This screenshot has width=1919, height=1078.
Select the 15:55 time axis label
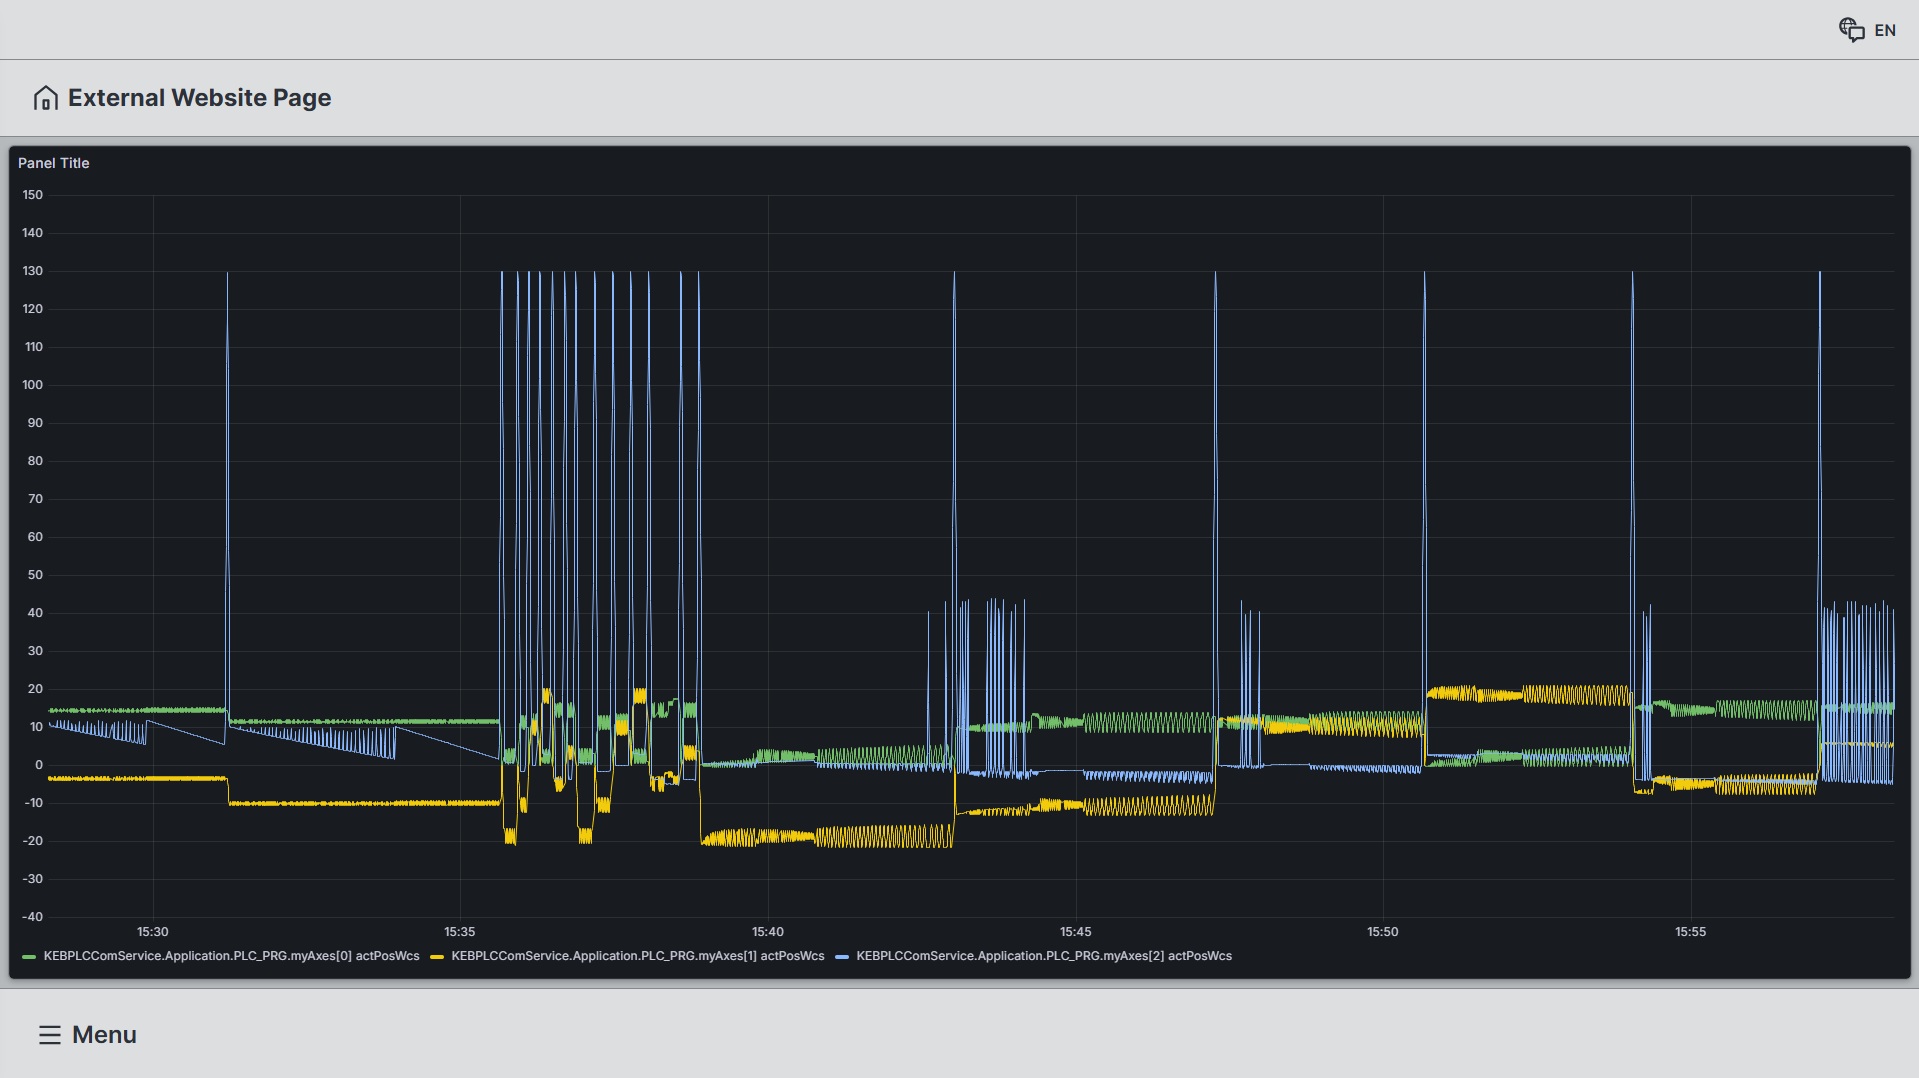(x=1691, y=932)
